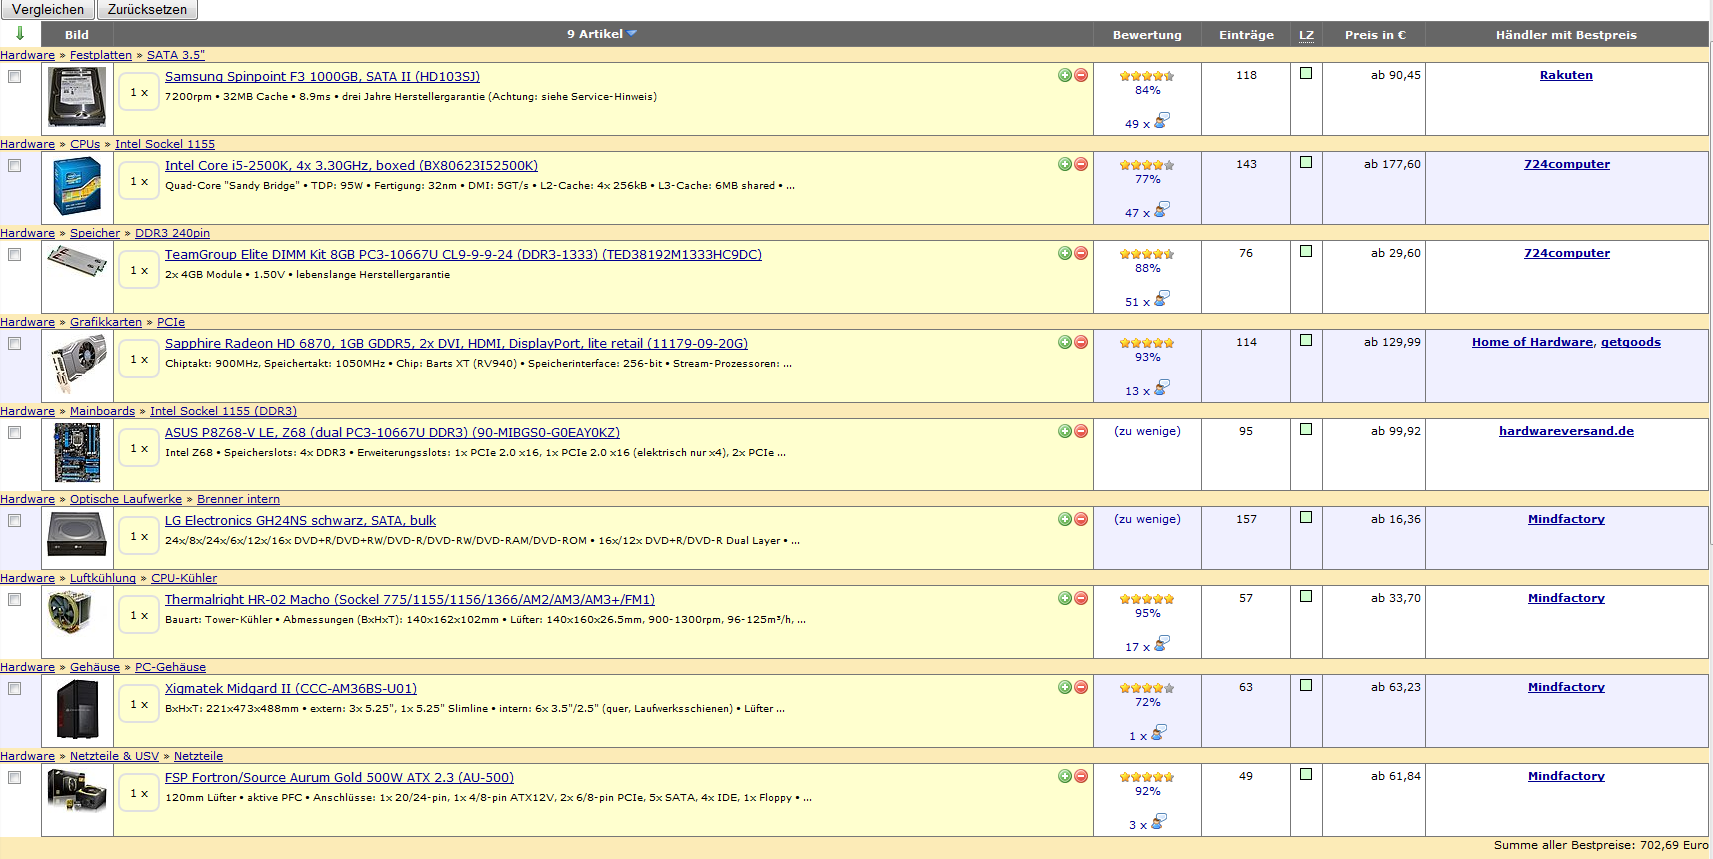Click ASUS mainboard thumbnail image
Screen dimensions: 1713x859
[77, 453]
